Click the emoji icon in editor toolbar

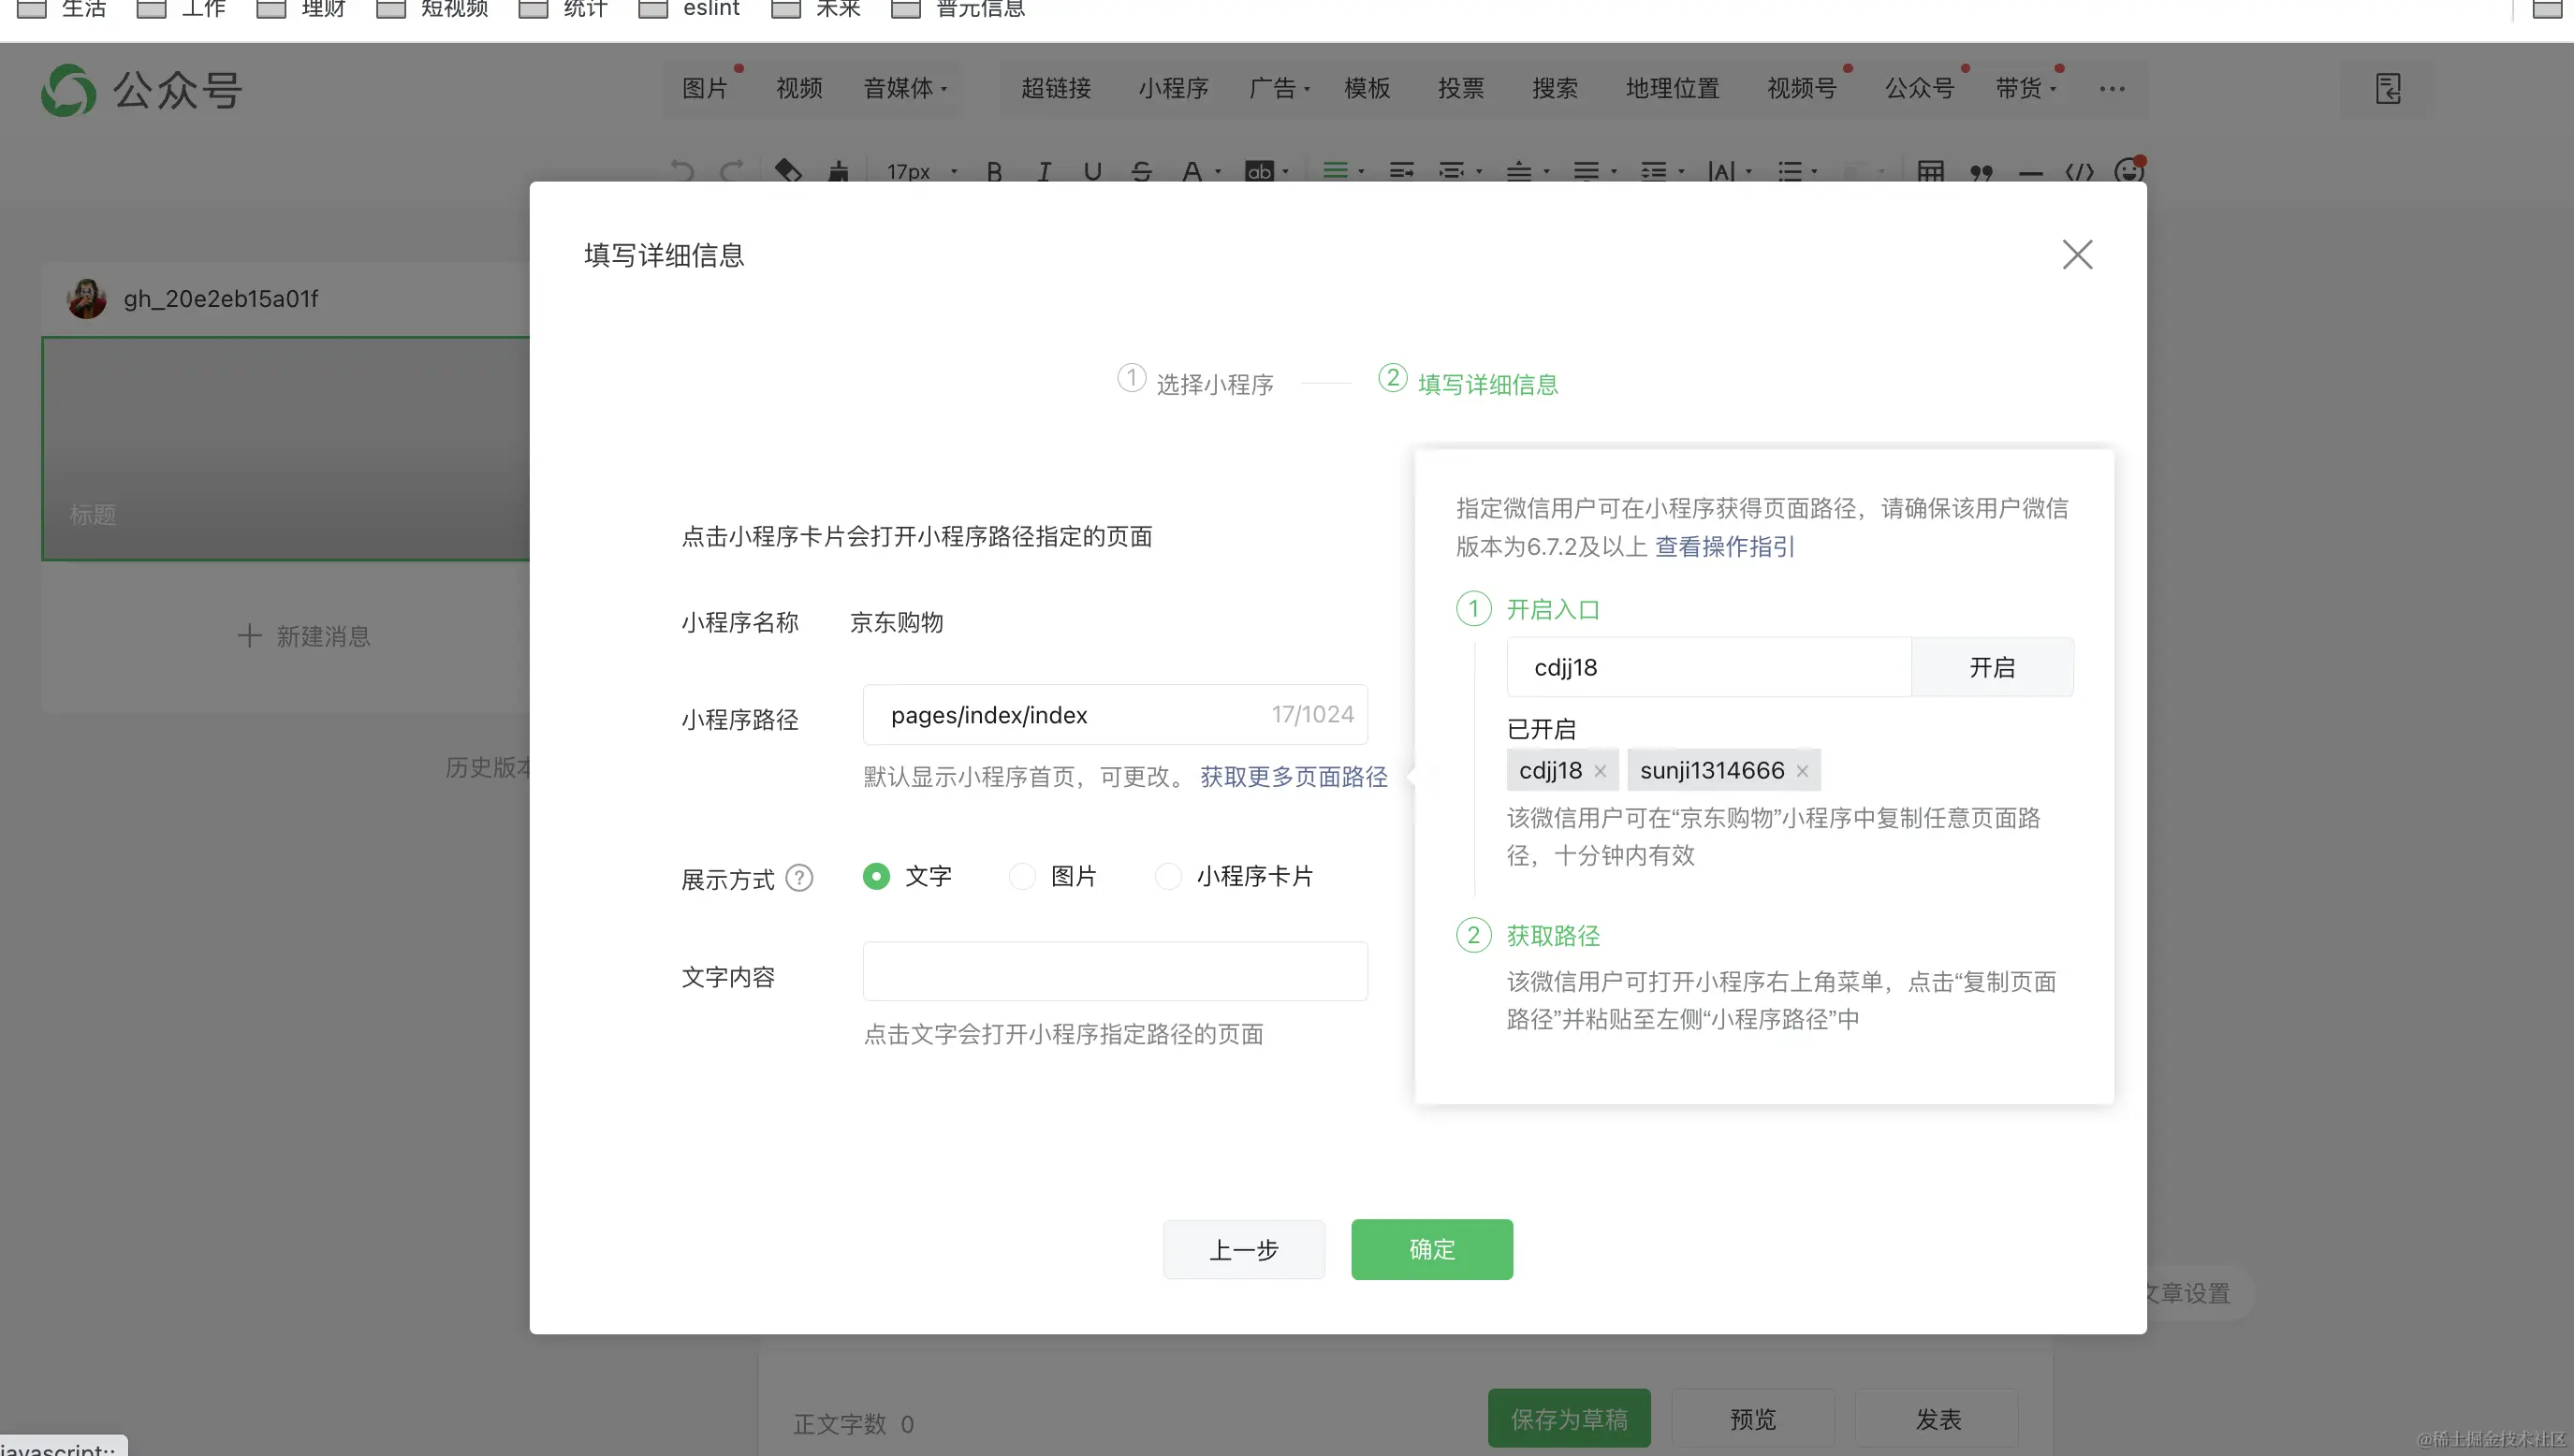coord(2129,170)
